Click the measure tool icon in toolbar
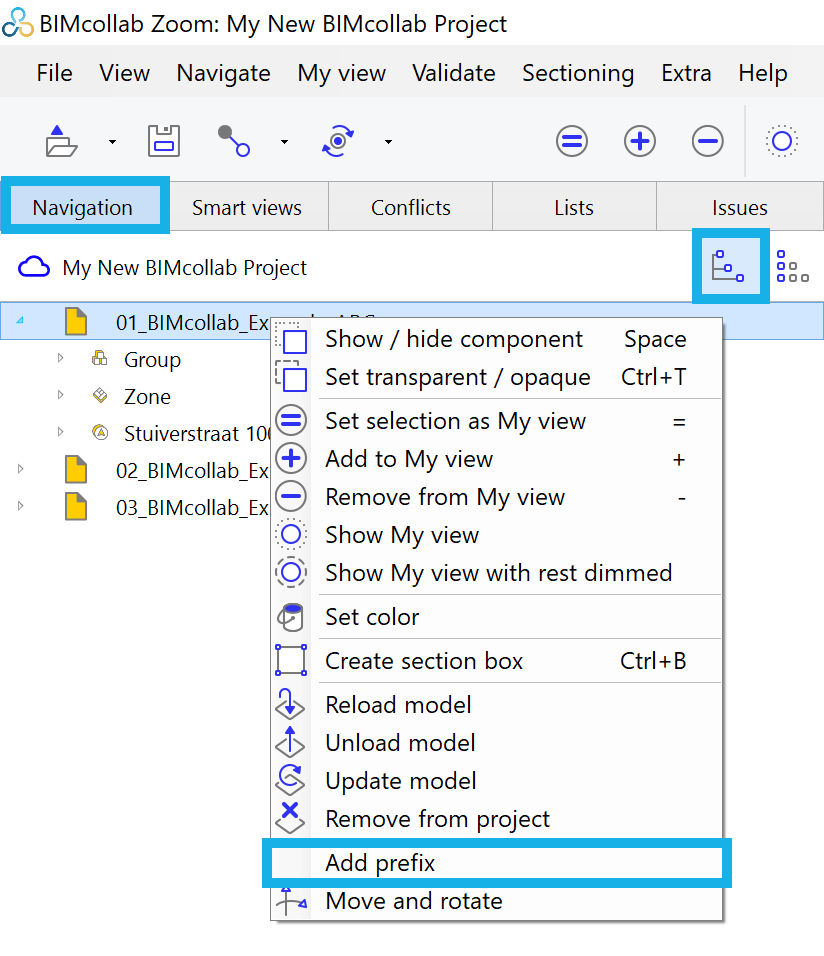Screen dimensions: 824x956 click(x=234, y=141)
